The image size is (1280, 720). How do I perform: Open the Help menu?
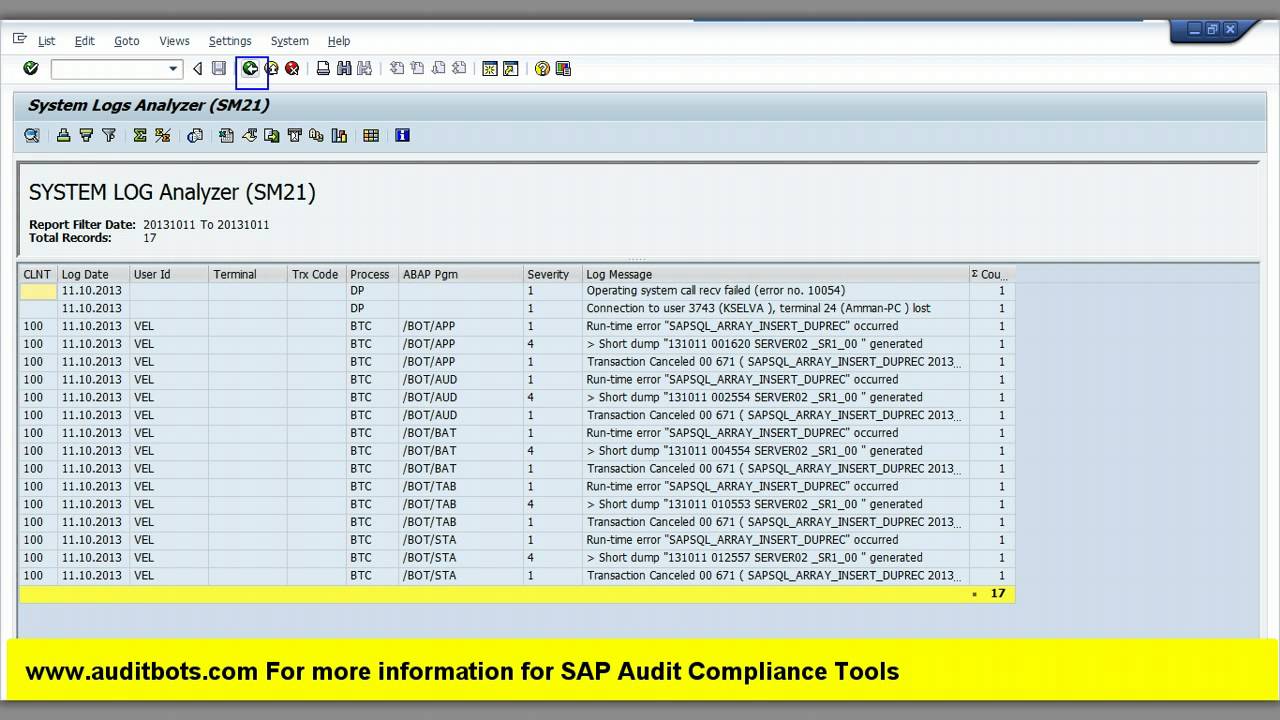pos(339,41)
